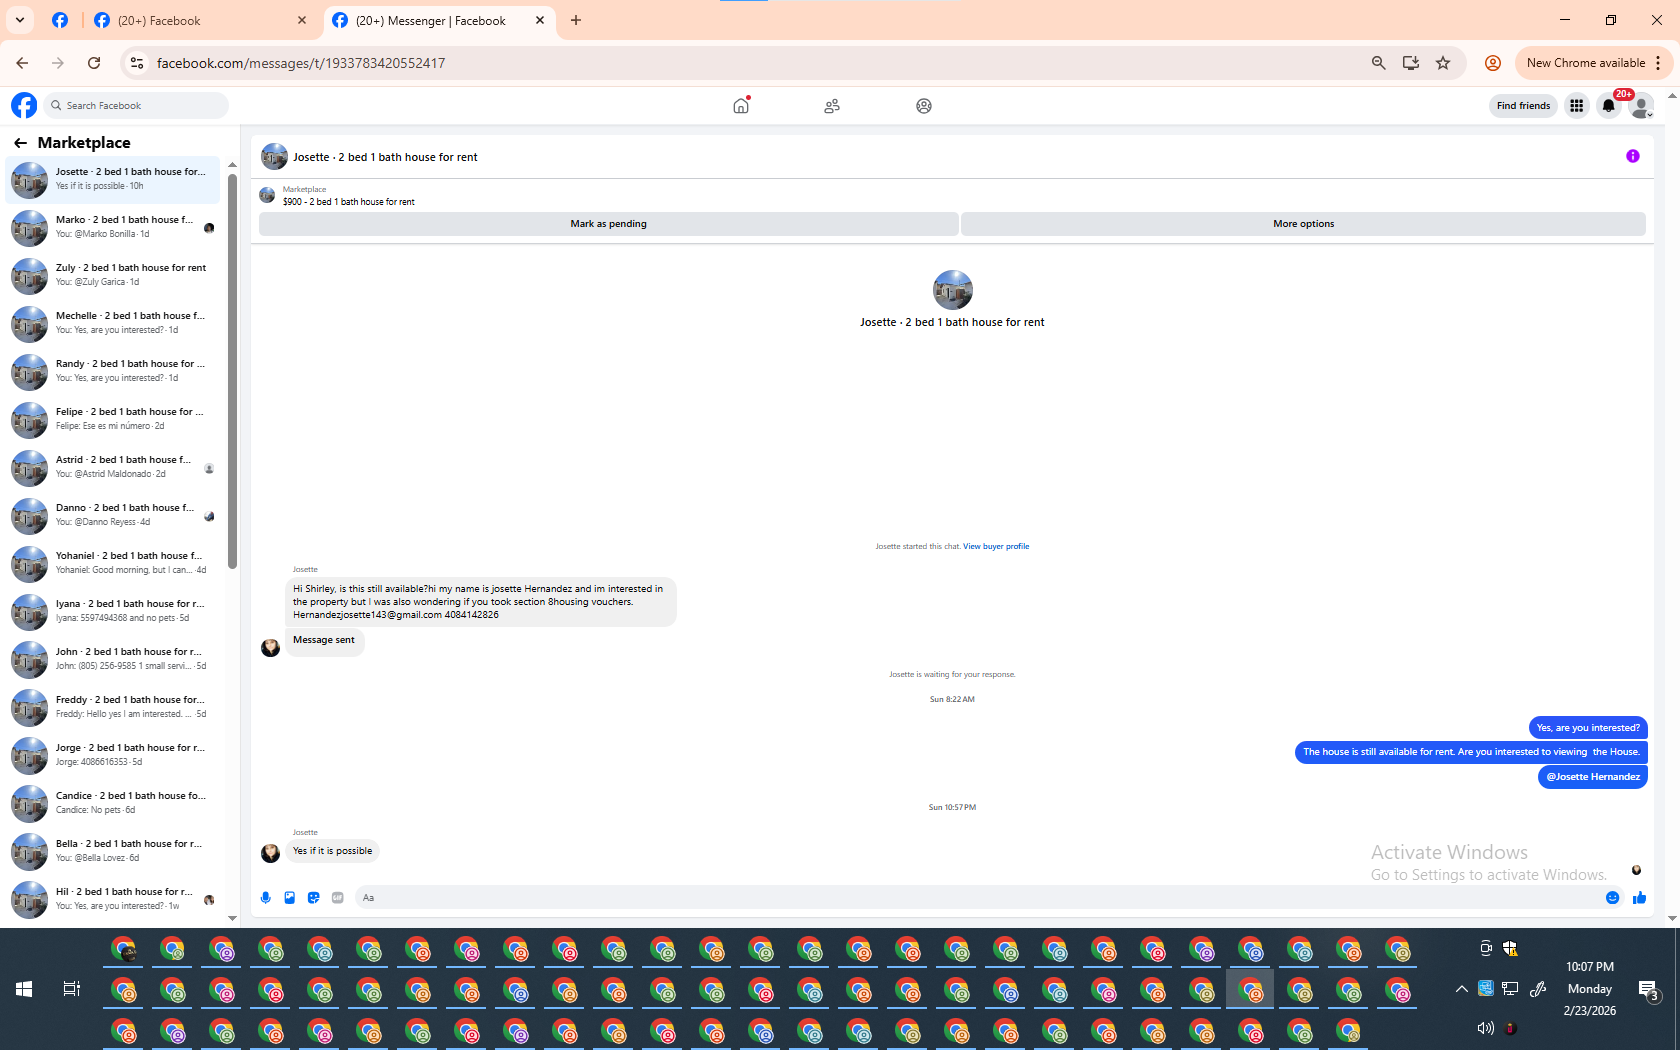Open Windows Start menu
Image resolution: width=1680 pixels, height=1050 pixels.
tap(24, 989)
